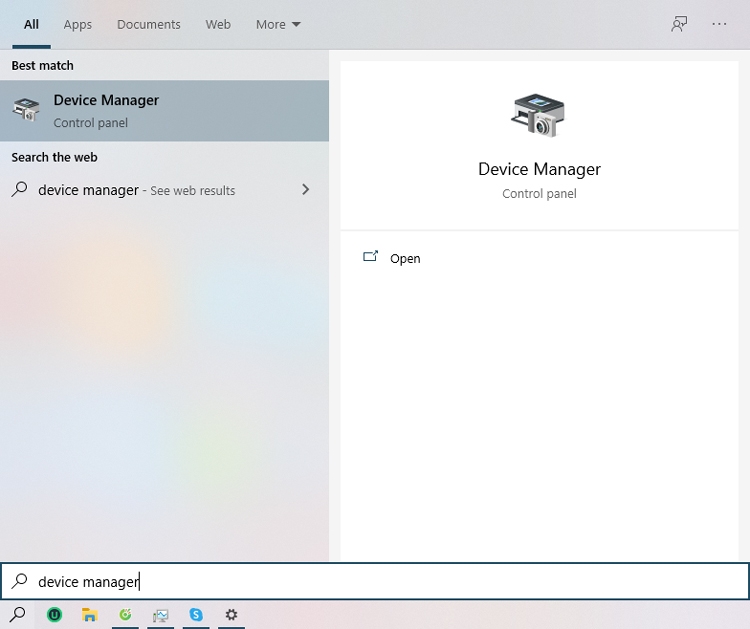750x629 pixels.
Task: Click Device Manager title in preview pane
Action: coord(539,169)
